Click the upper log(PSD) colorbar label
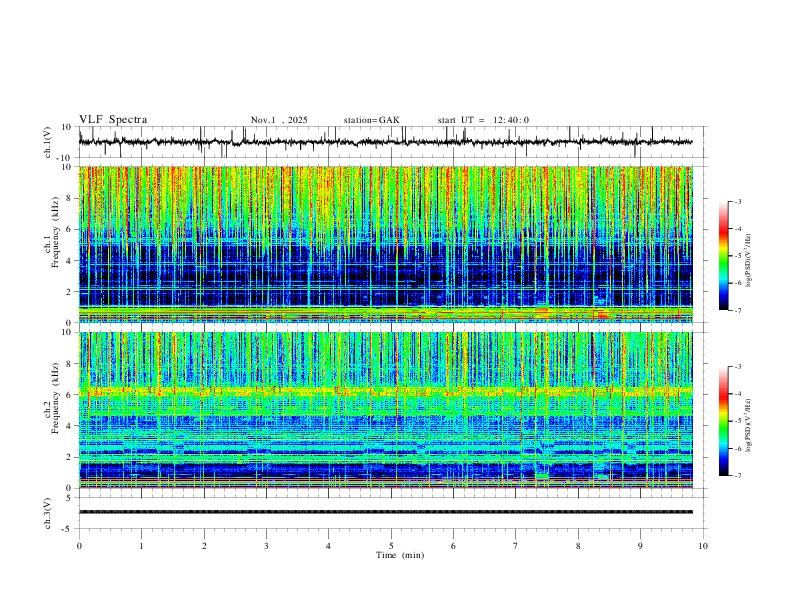 pyautogui.click(x=748, y=260)
